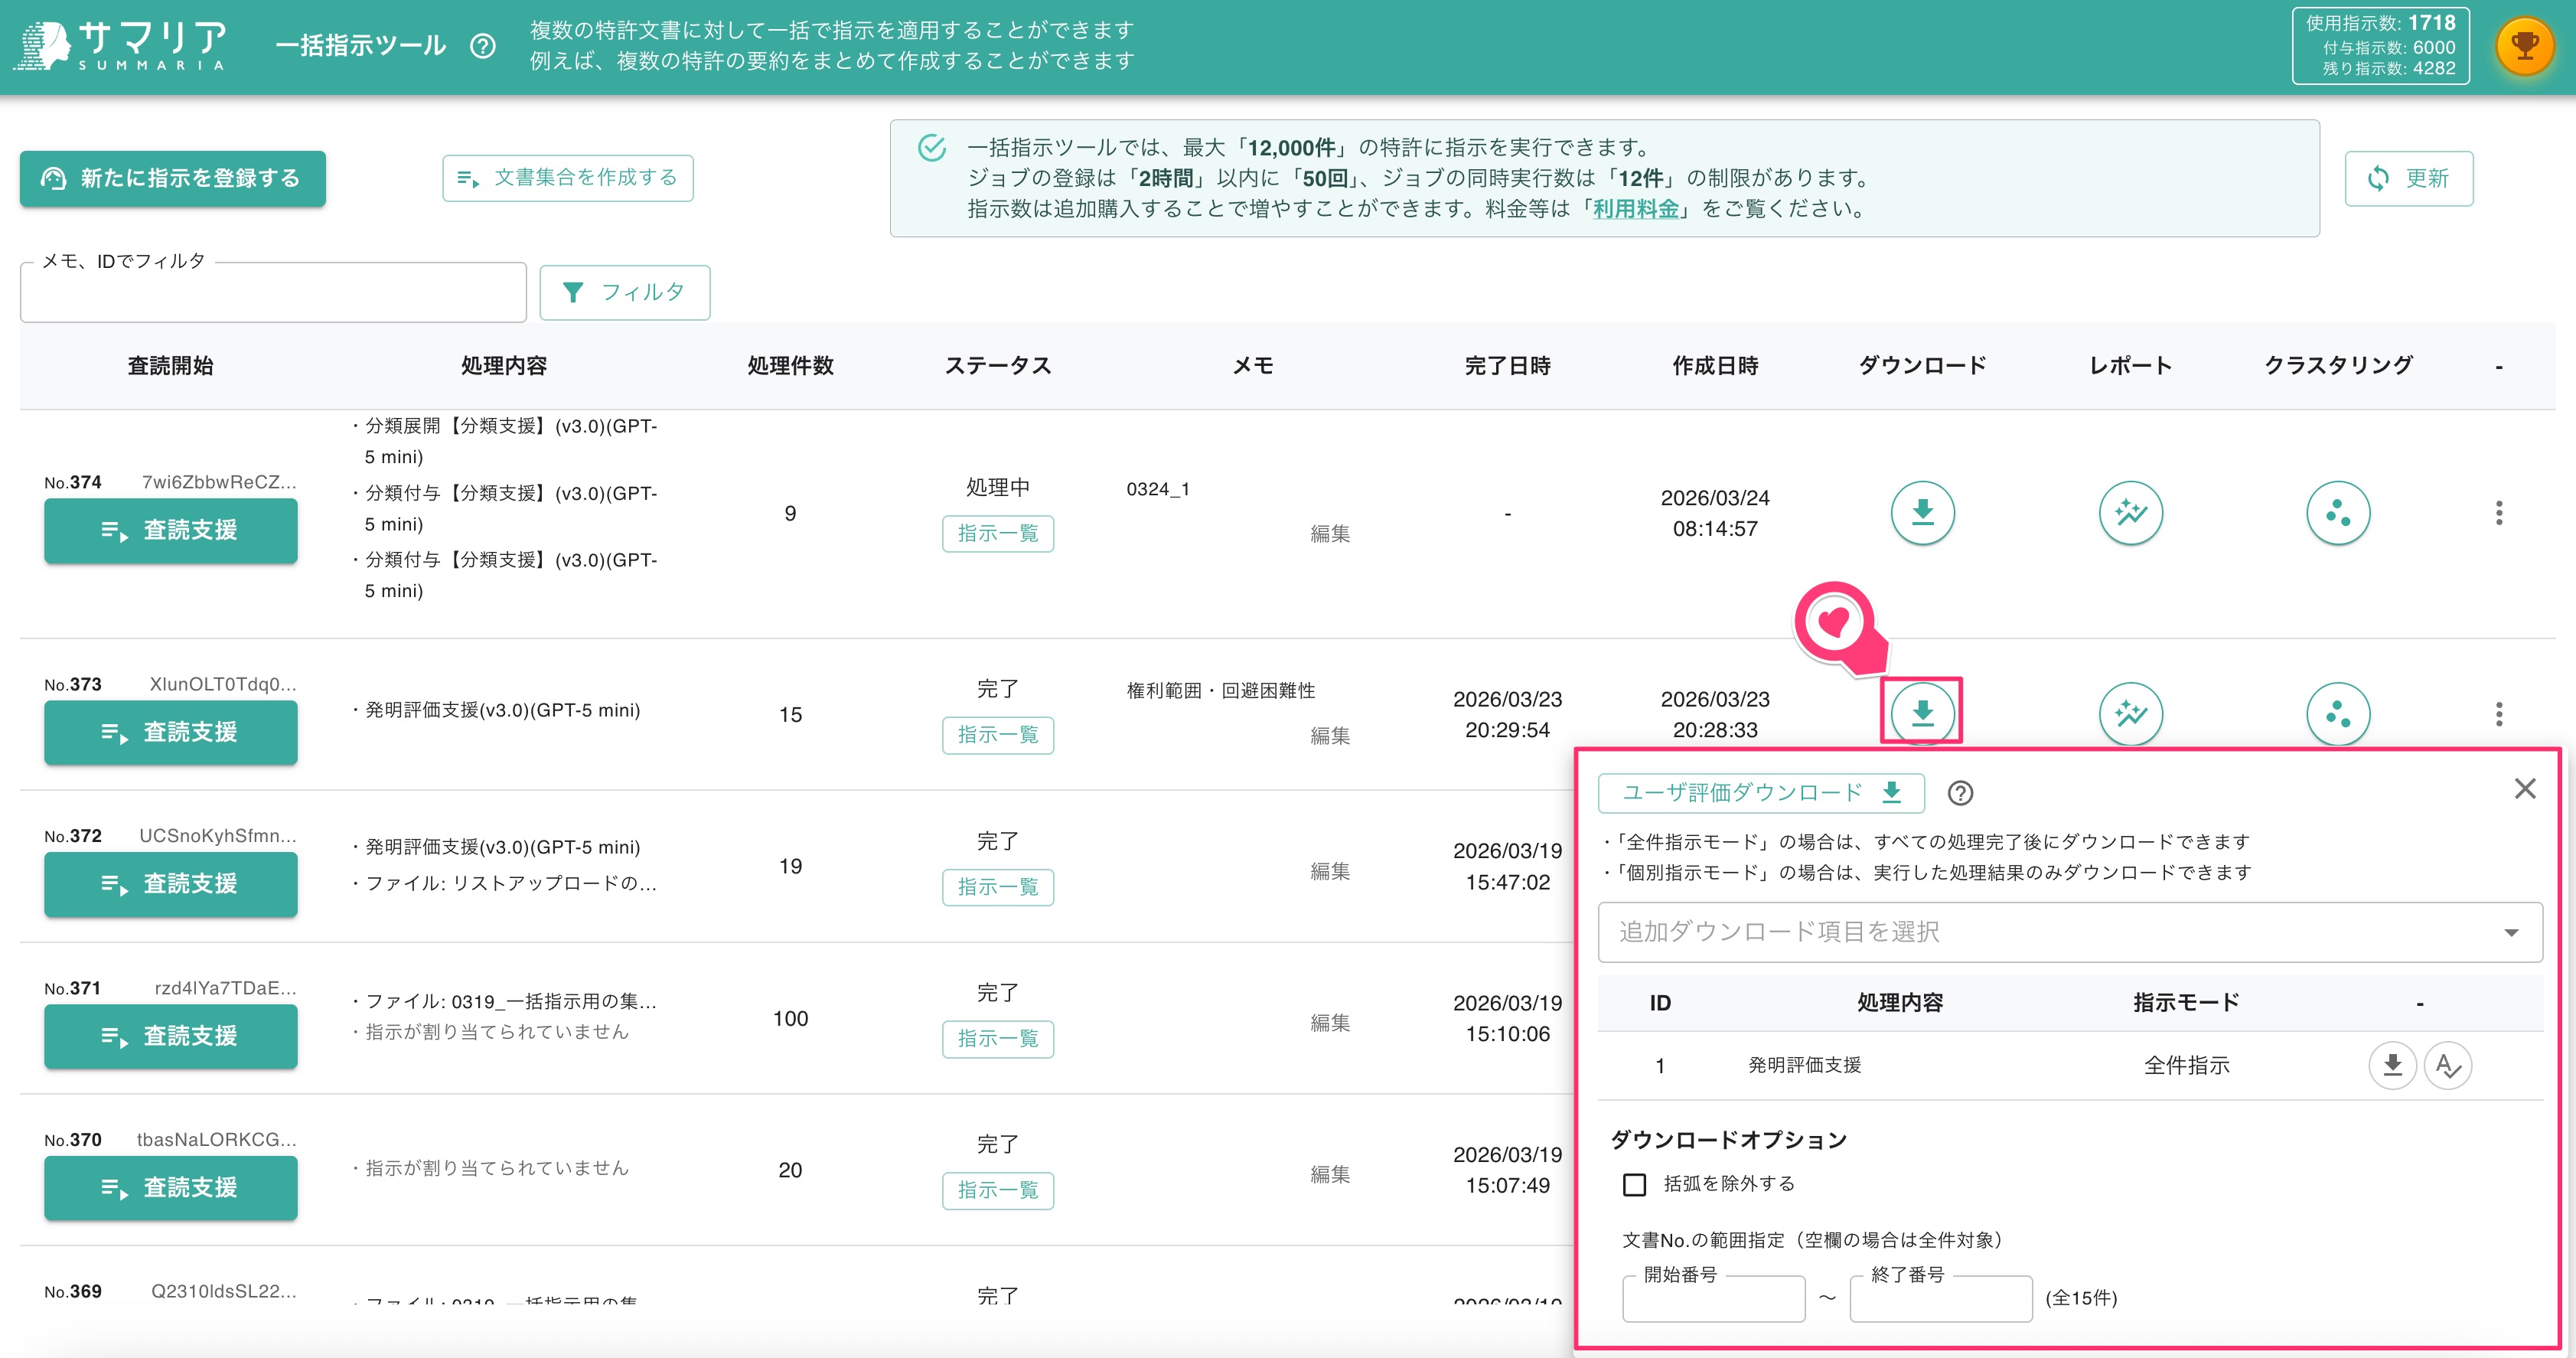Close the download options popup
Screen dimensions: 2576x1358
(x=2525, y=789)
